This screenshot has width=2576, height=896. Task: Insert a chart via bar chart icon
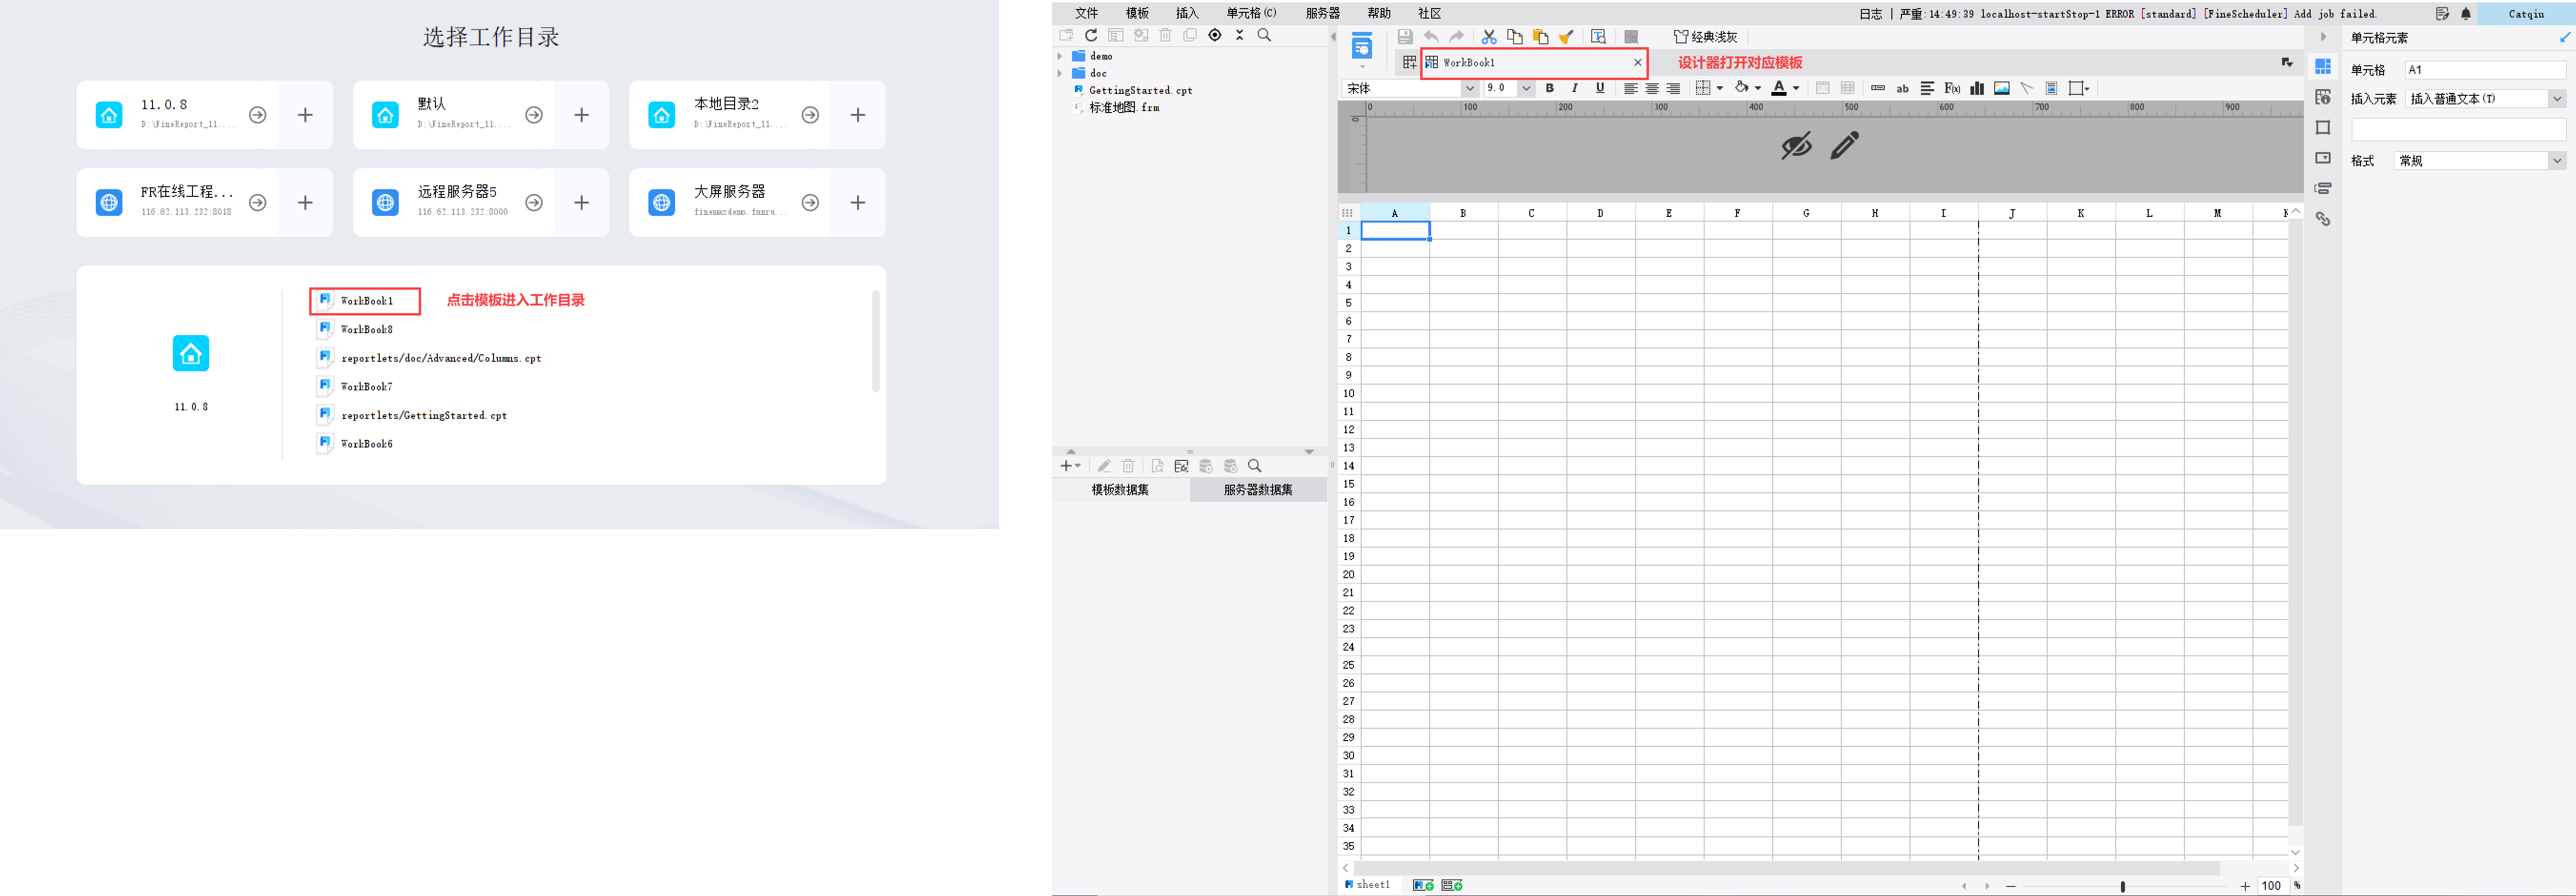[1976, 88]
